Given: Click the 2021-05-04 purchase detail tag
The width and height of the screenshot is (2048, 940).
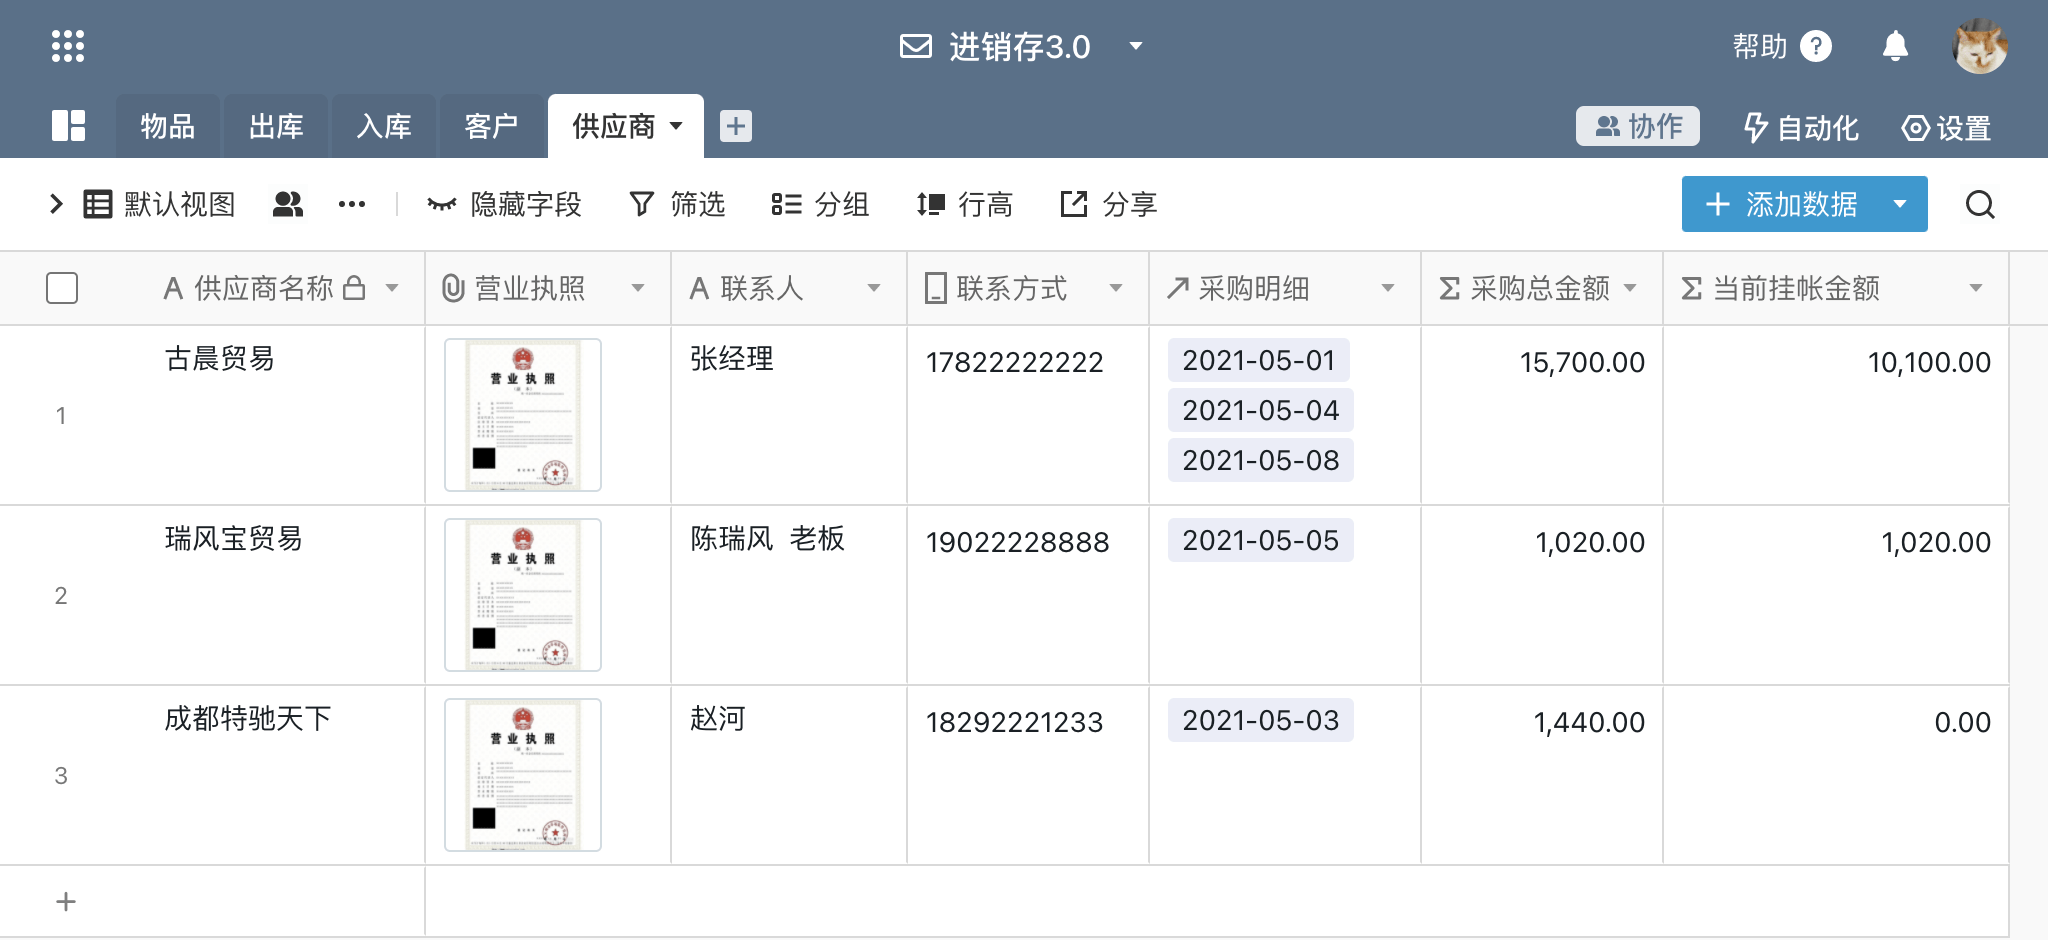Looking at the screenshot, I should point(1261,410).
